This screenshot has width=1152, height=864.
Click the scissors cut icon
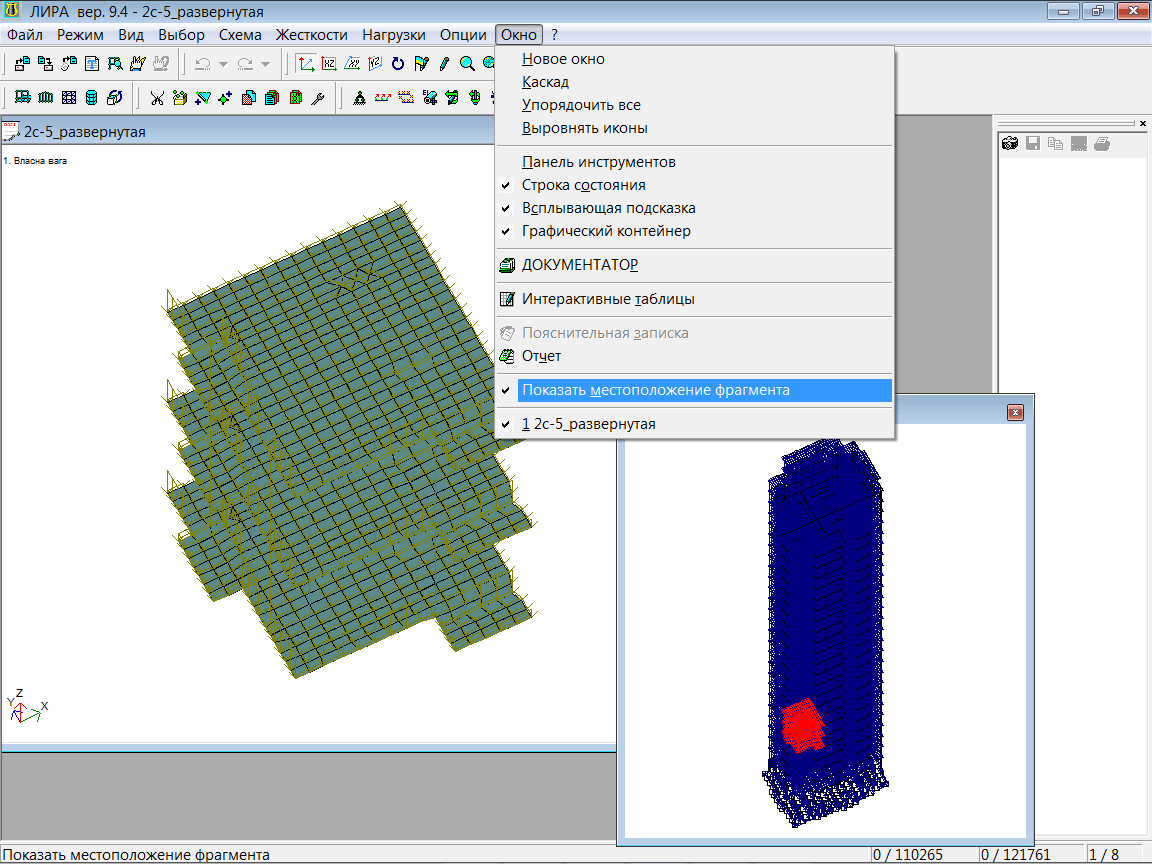[x=157, y=98]
